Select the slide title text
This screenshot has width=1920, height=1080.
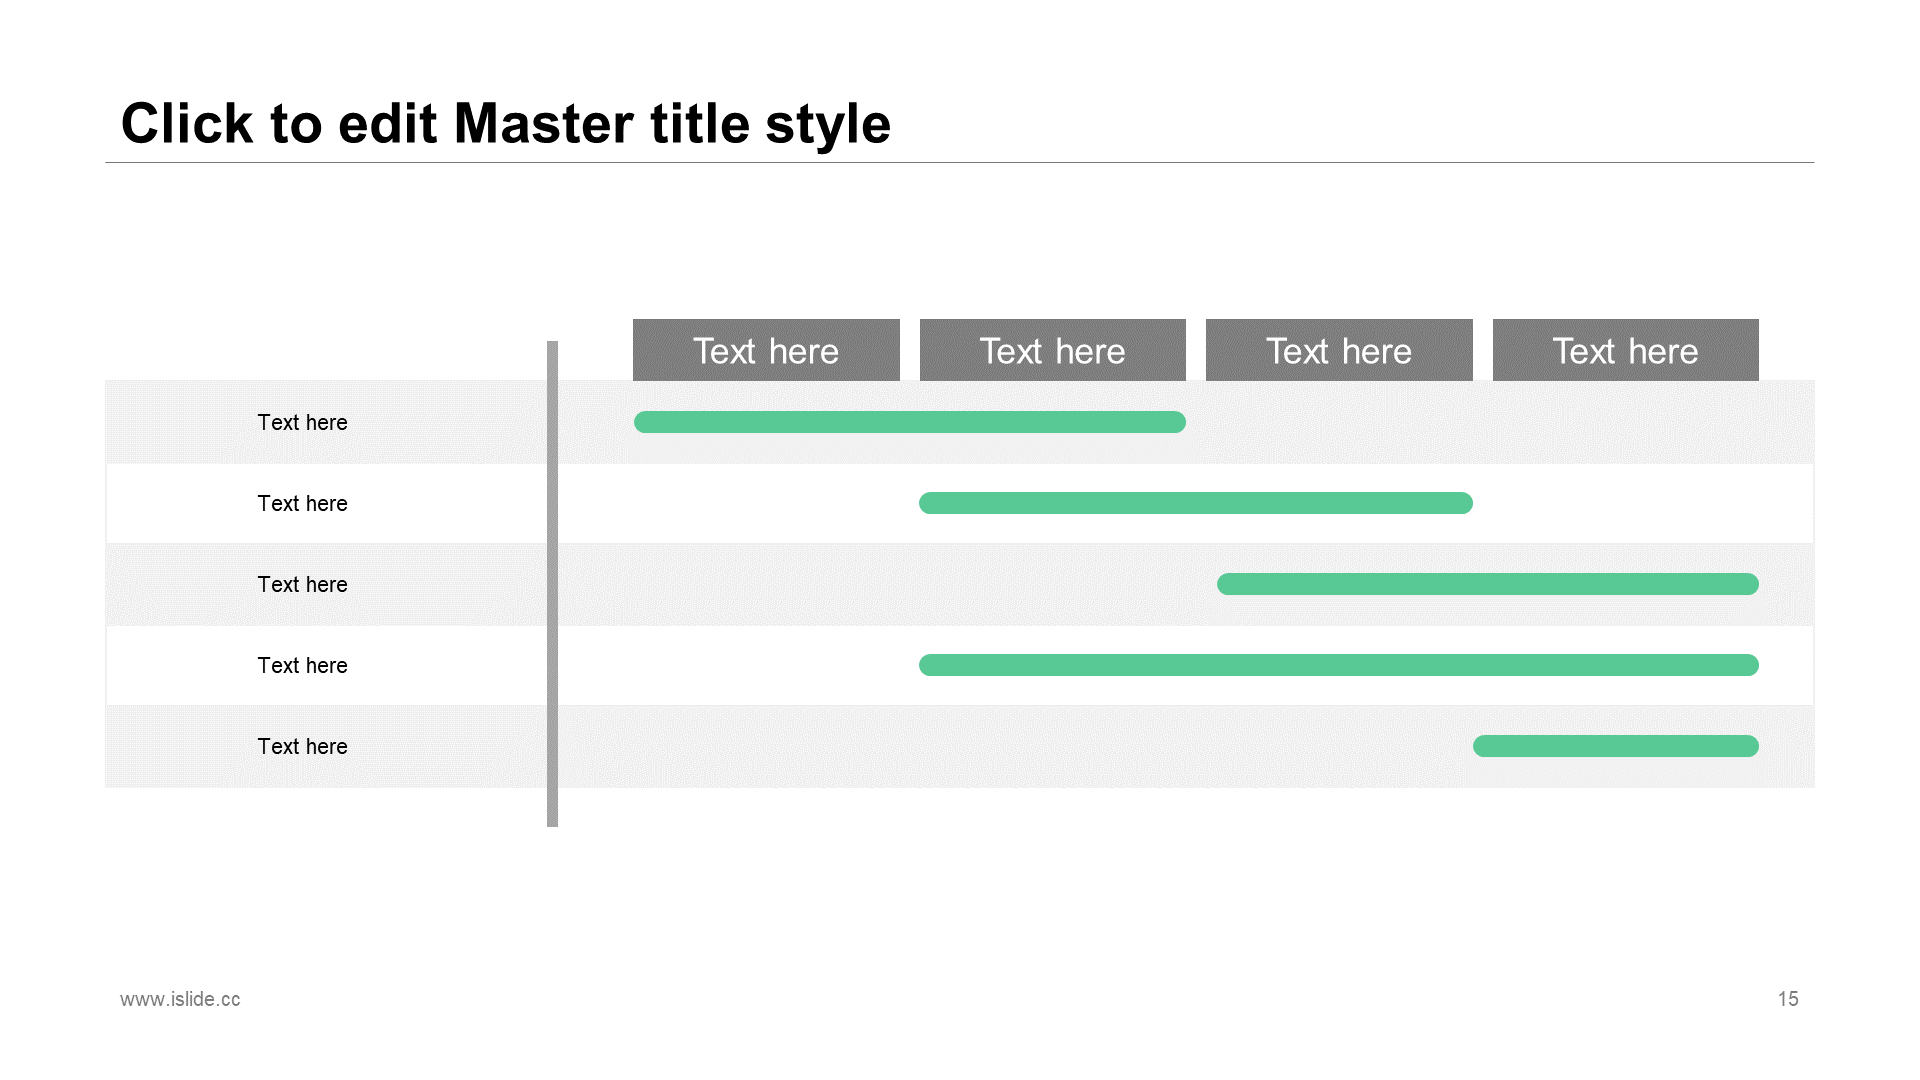(505, 124)
